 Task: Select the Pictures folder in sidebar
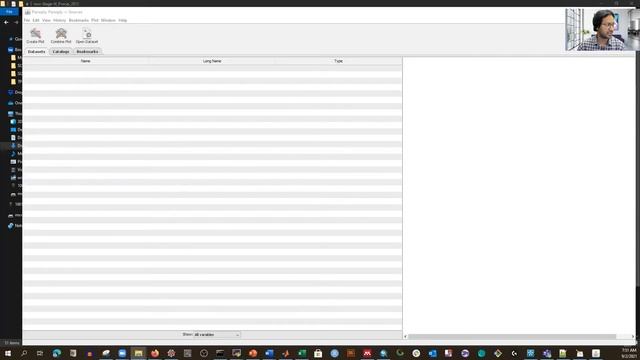pos(16,162)
